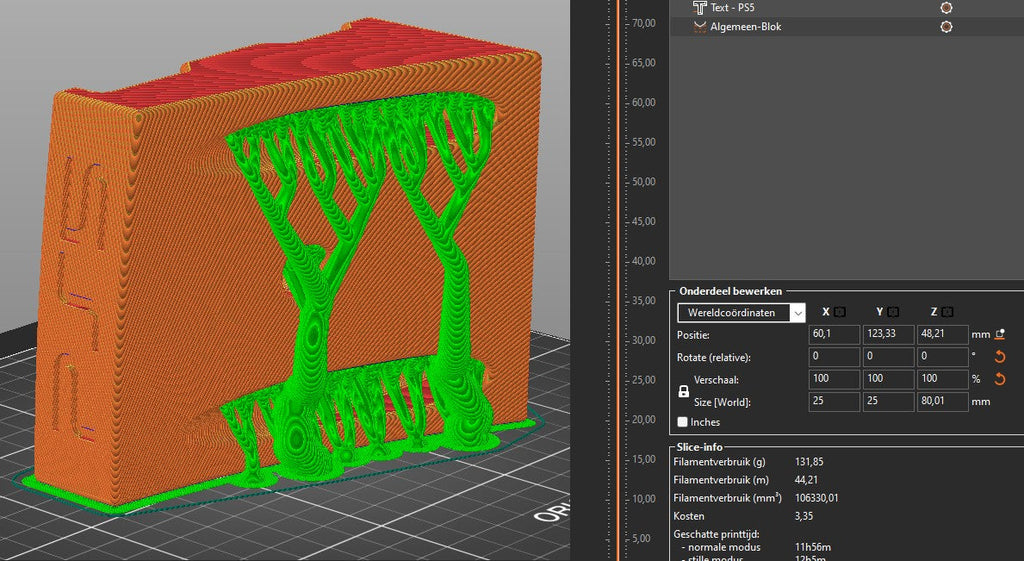Click the Z axis mirror icon
This screenshot has height=561, width=1024.
(x=947, y=313)
